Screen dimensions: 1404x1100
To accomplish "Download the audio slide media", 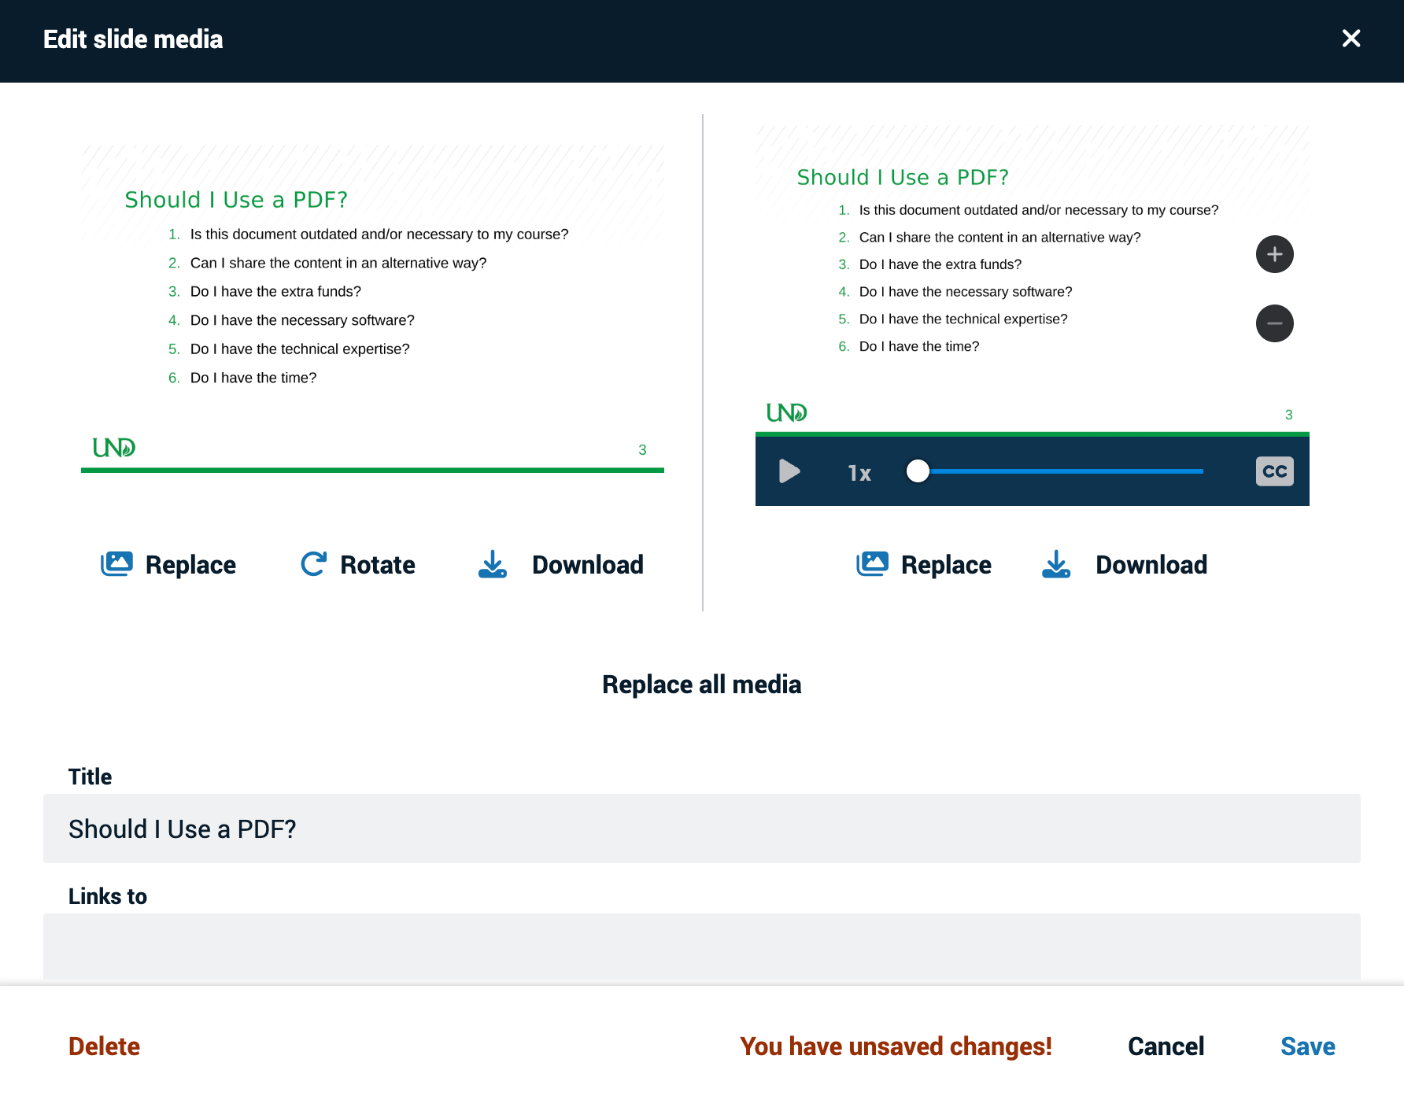I will 1124,564.
